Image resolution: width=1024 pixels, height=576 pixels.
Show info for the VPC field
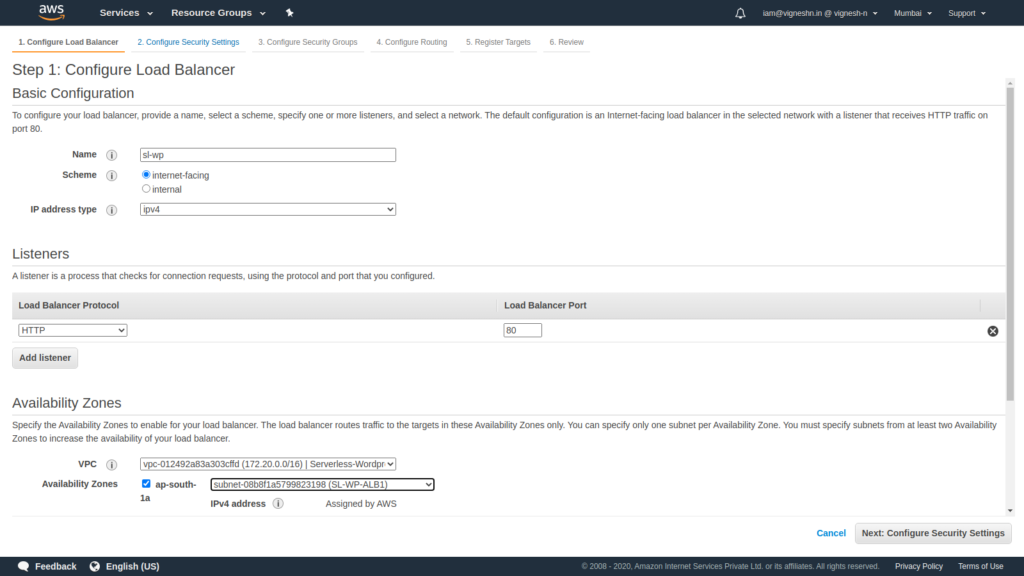112,465
